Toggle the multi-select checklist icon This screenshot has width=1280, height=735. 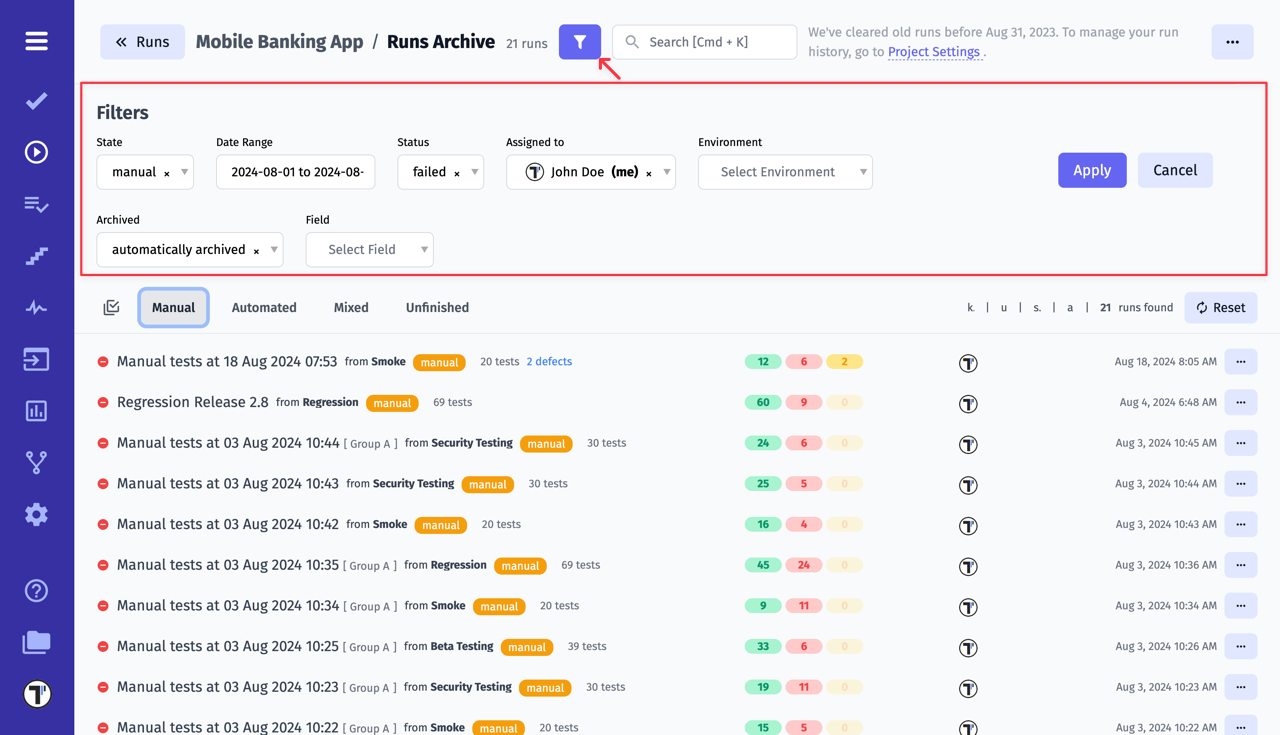pos(111,308)
